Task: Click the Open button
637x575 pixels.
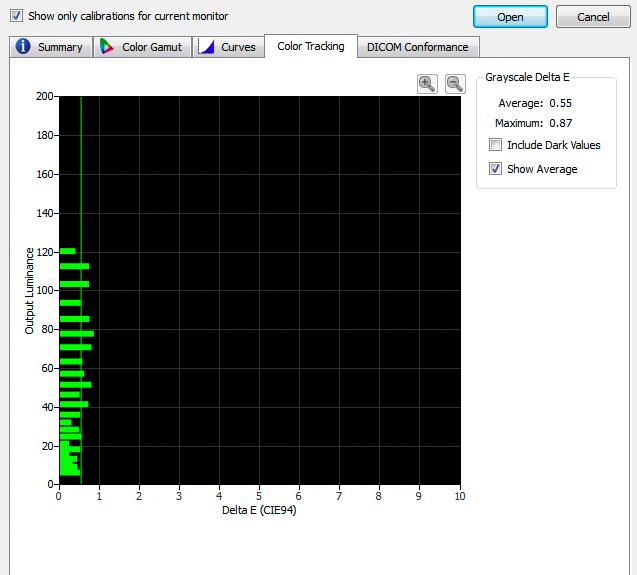Action: point(510,17)
